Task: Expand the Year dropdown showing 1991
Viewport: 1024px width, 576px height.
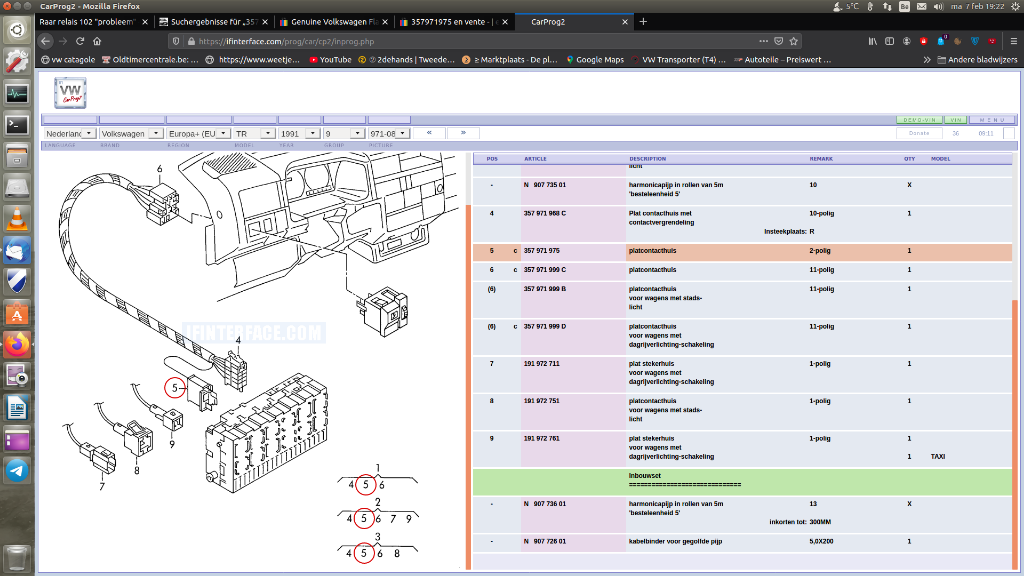Action: [300, 133]
